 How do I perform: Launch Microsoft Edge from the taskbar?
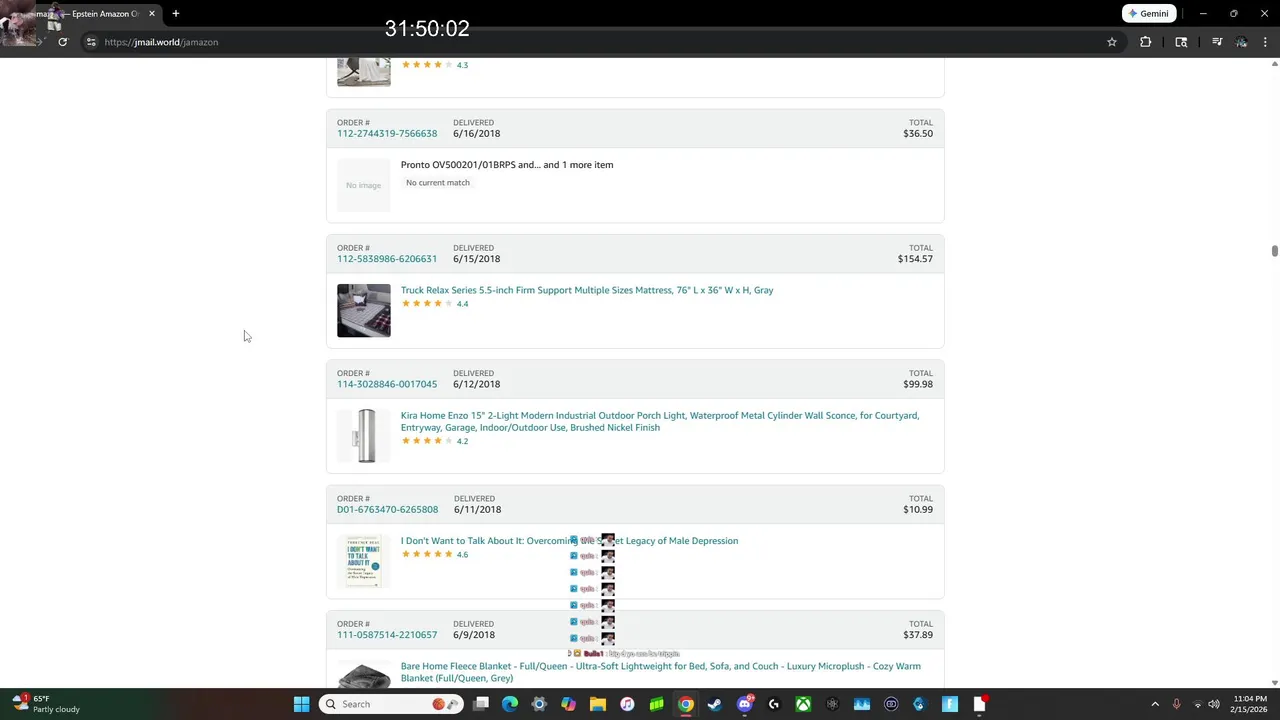(510, 704)
